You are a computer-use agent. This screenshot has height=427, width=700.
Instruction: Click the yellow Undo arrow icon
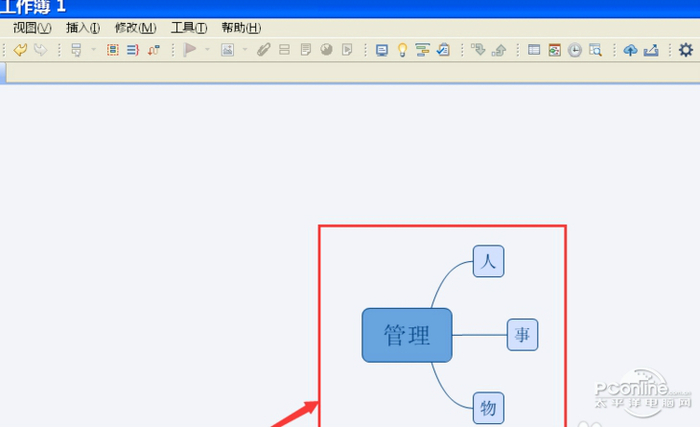20,50
